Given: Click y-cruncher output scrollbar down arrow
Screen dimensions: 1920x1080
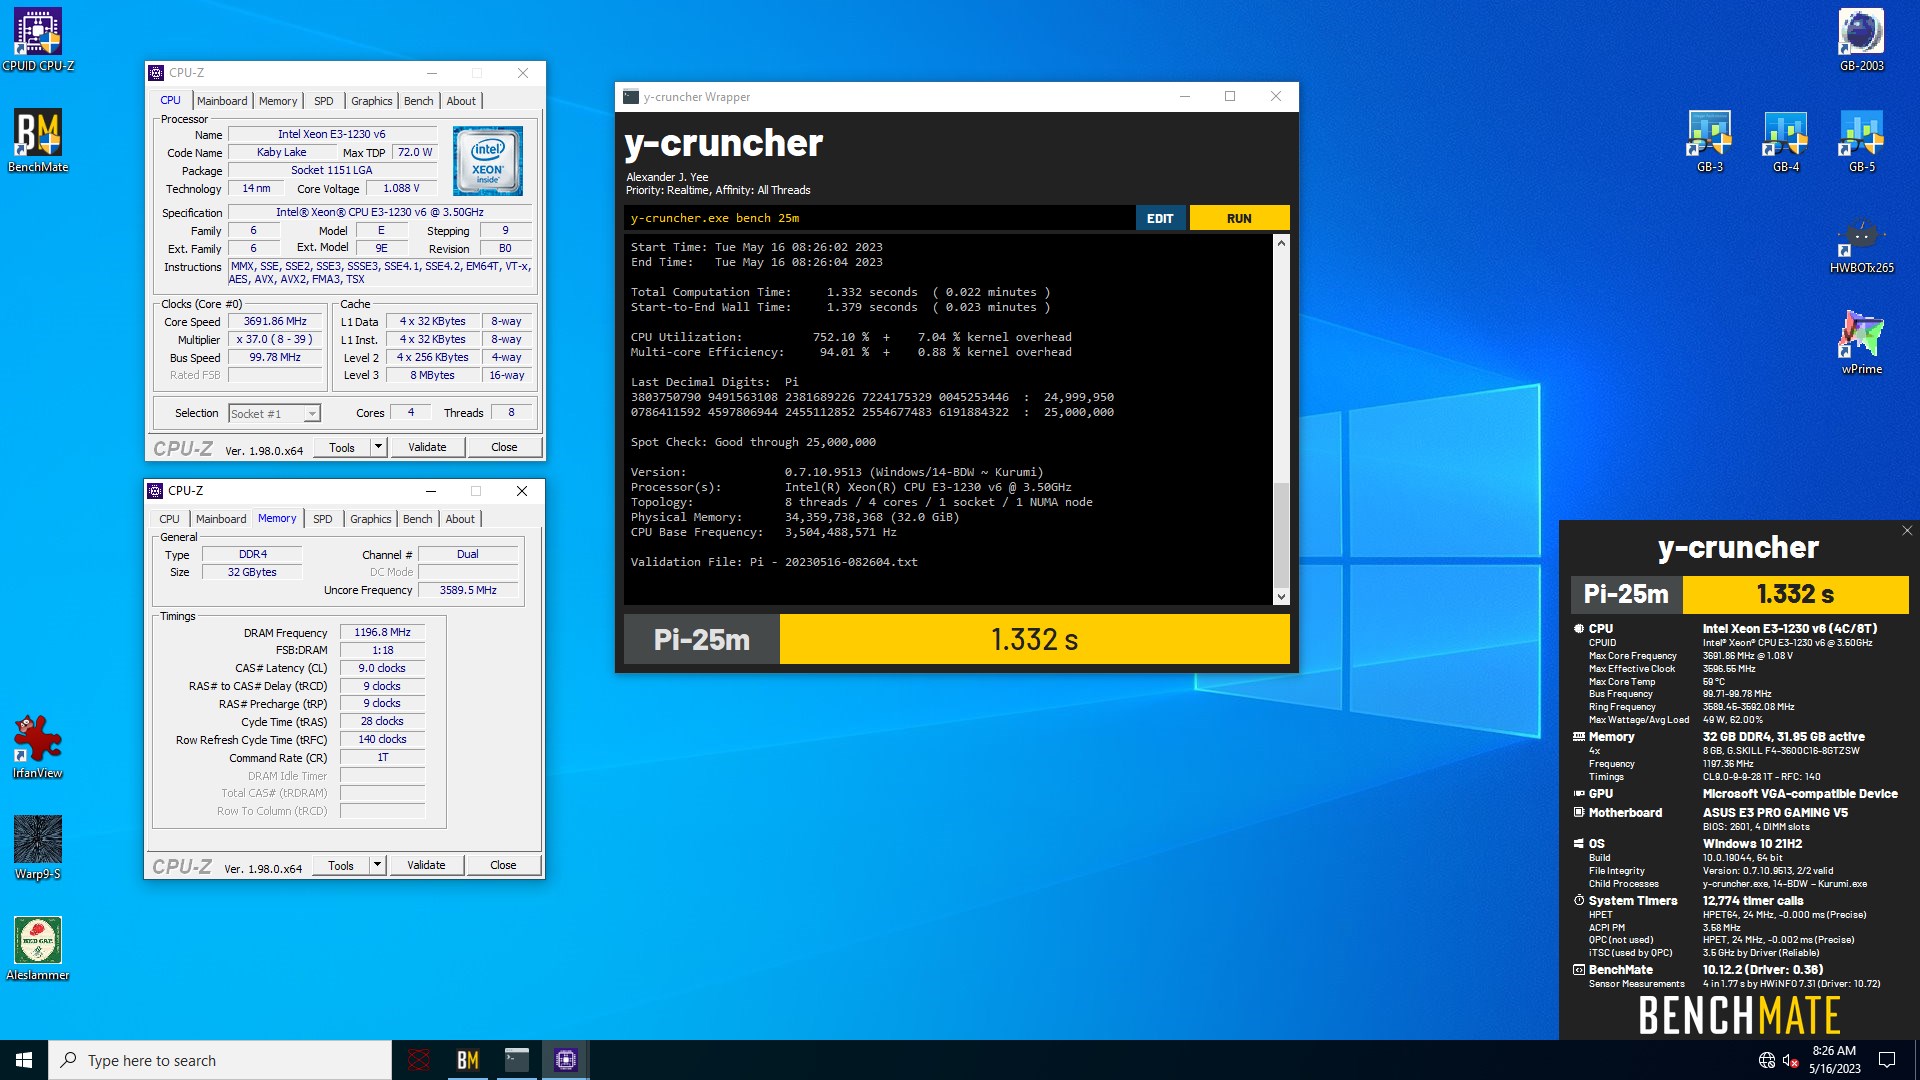Looking at the screenshot, I should pyautogui.click(x=1281, y=597).
